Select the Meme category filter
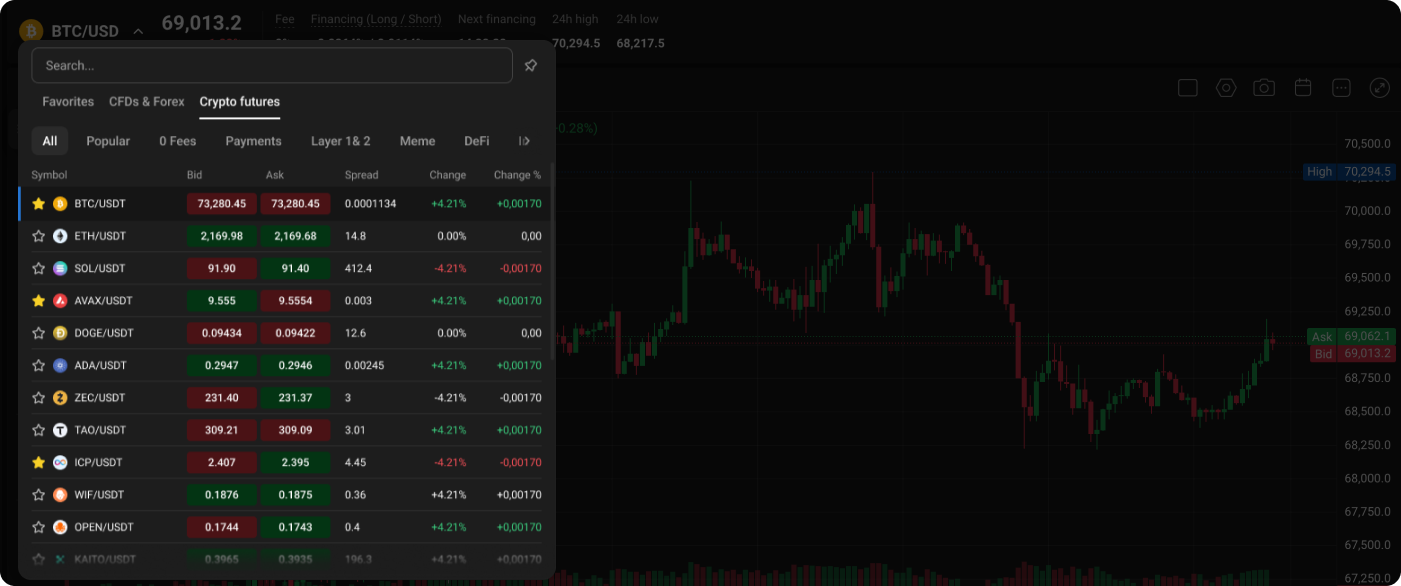The height and width of the screenshot is (586, 1401). 417,141
